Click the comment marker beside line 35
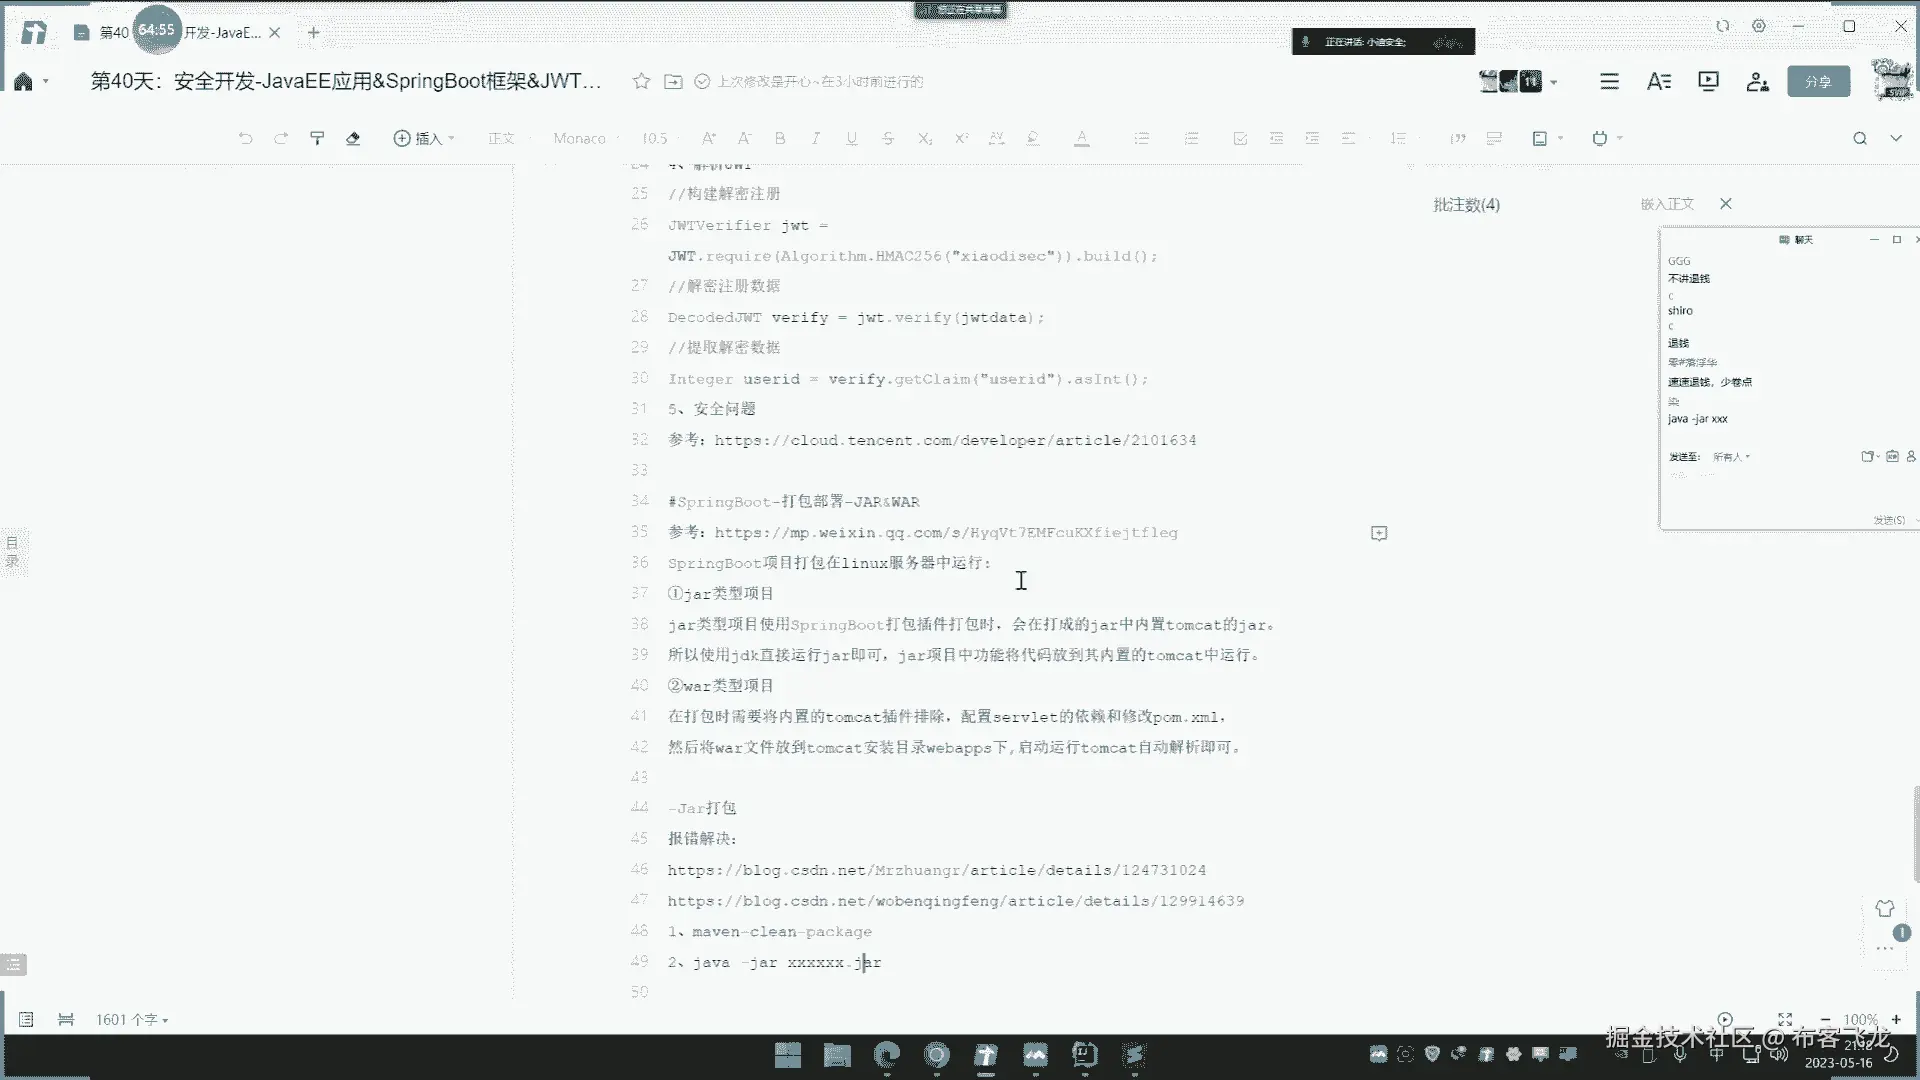1920x1080 pixels. [x=1379, y=533]
